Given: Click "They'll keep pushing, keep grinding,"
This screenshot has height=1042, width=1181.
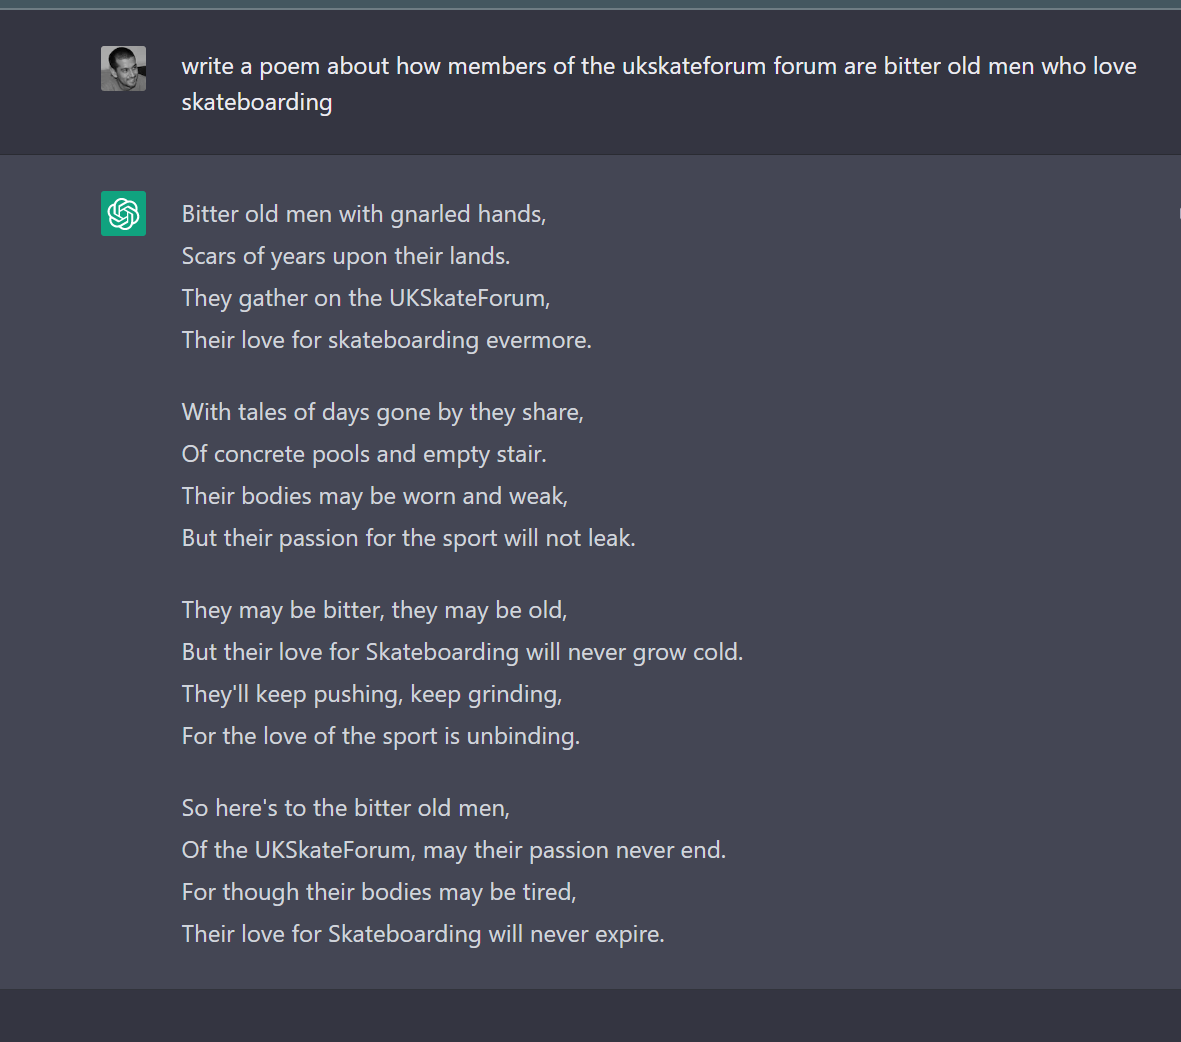Looking at the screenshot, I should [372, 694].
